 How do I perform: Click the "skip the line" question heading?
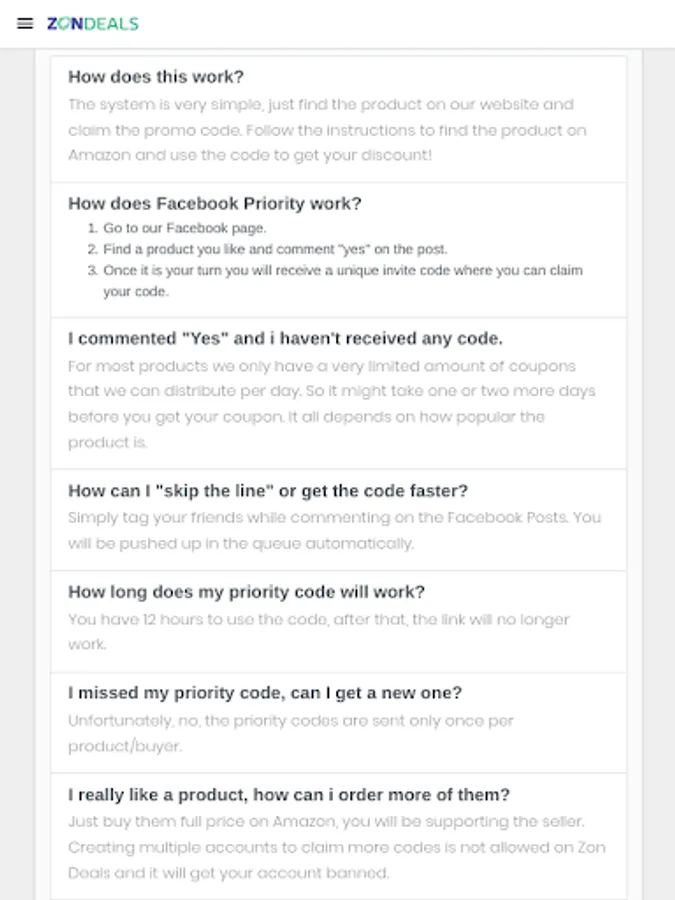268,491
